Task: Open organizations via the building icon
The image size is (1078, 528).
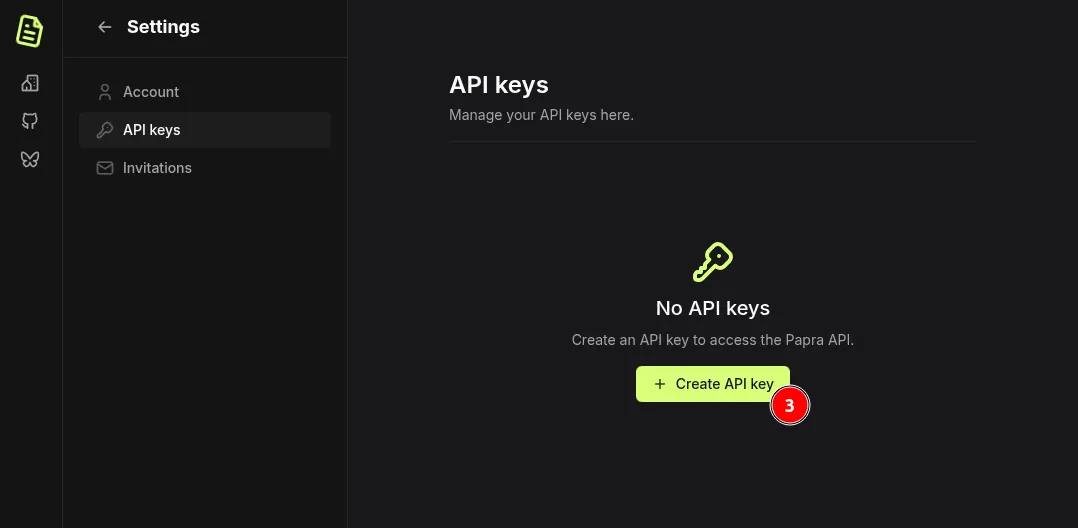Action: (x=30, y=83)
